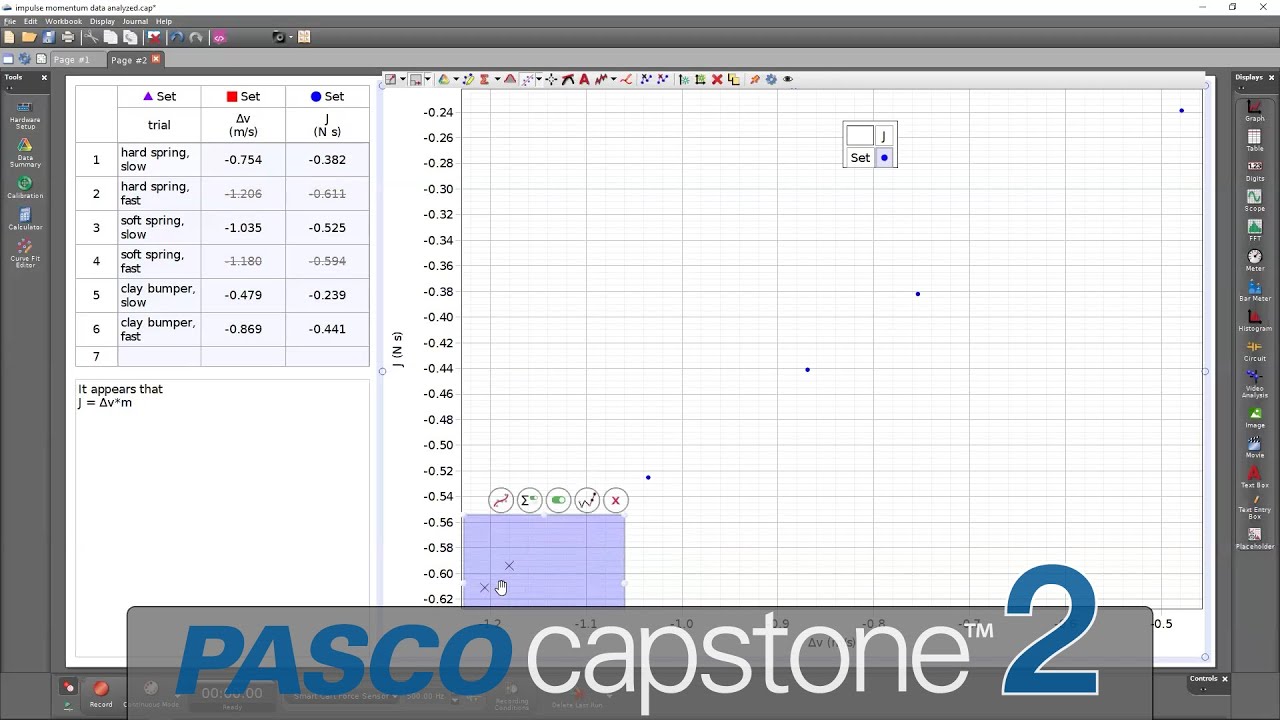Click the area under curve icon
The image size is (1280, 720).
510,79
